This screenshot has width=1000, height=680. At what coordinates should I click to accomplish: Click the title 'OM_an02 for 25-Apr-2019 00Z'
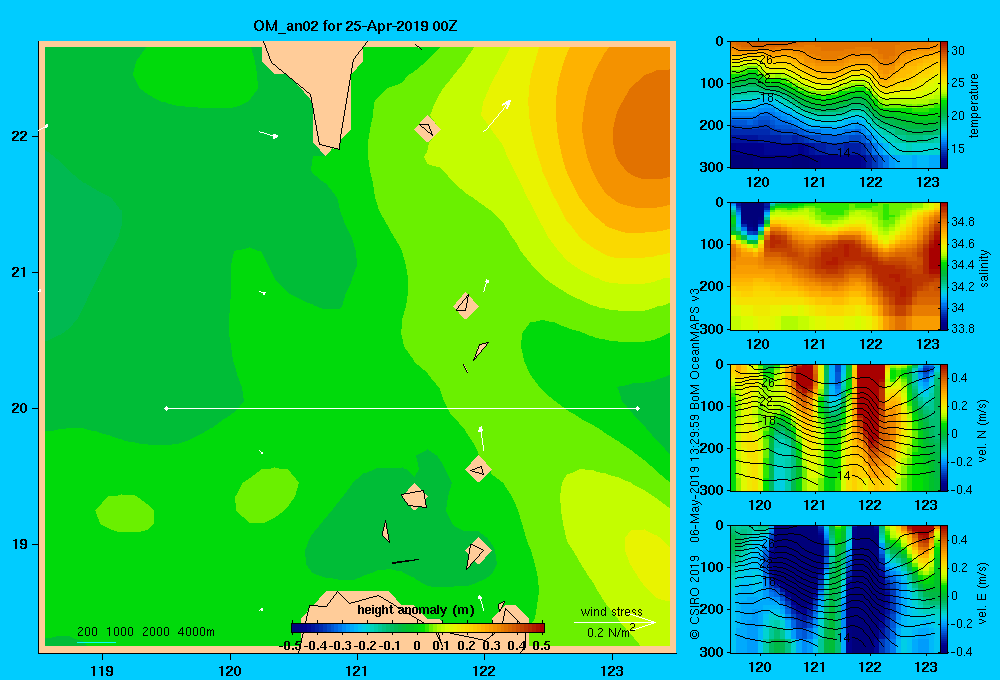coord(355,26)
